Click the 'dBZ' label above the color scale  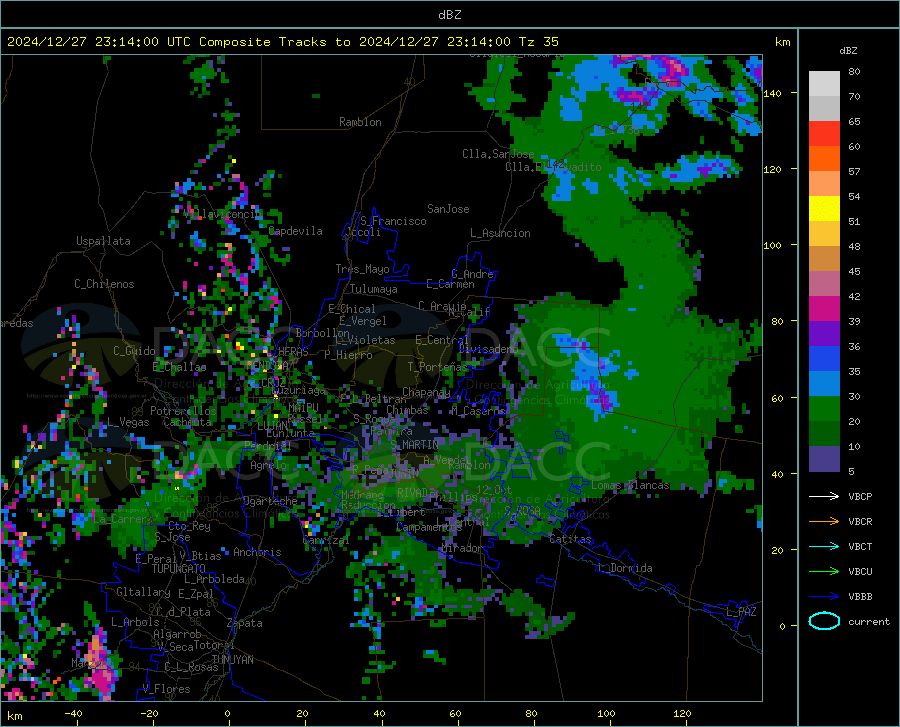pyautogui.click(x=848, y=50)
